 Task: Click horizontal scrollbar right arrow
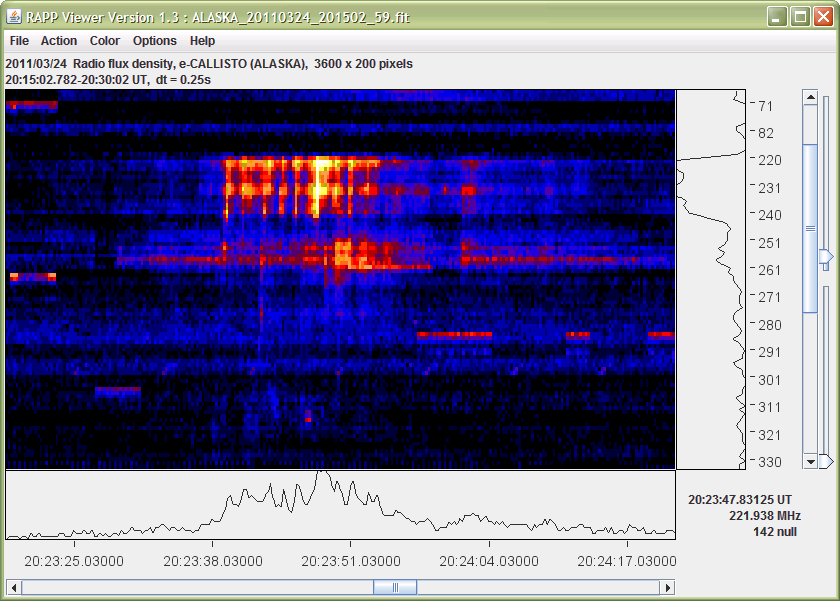(x=668, y=588)
